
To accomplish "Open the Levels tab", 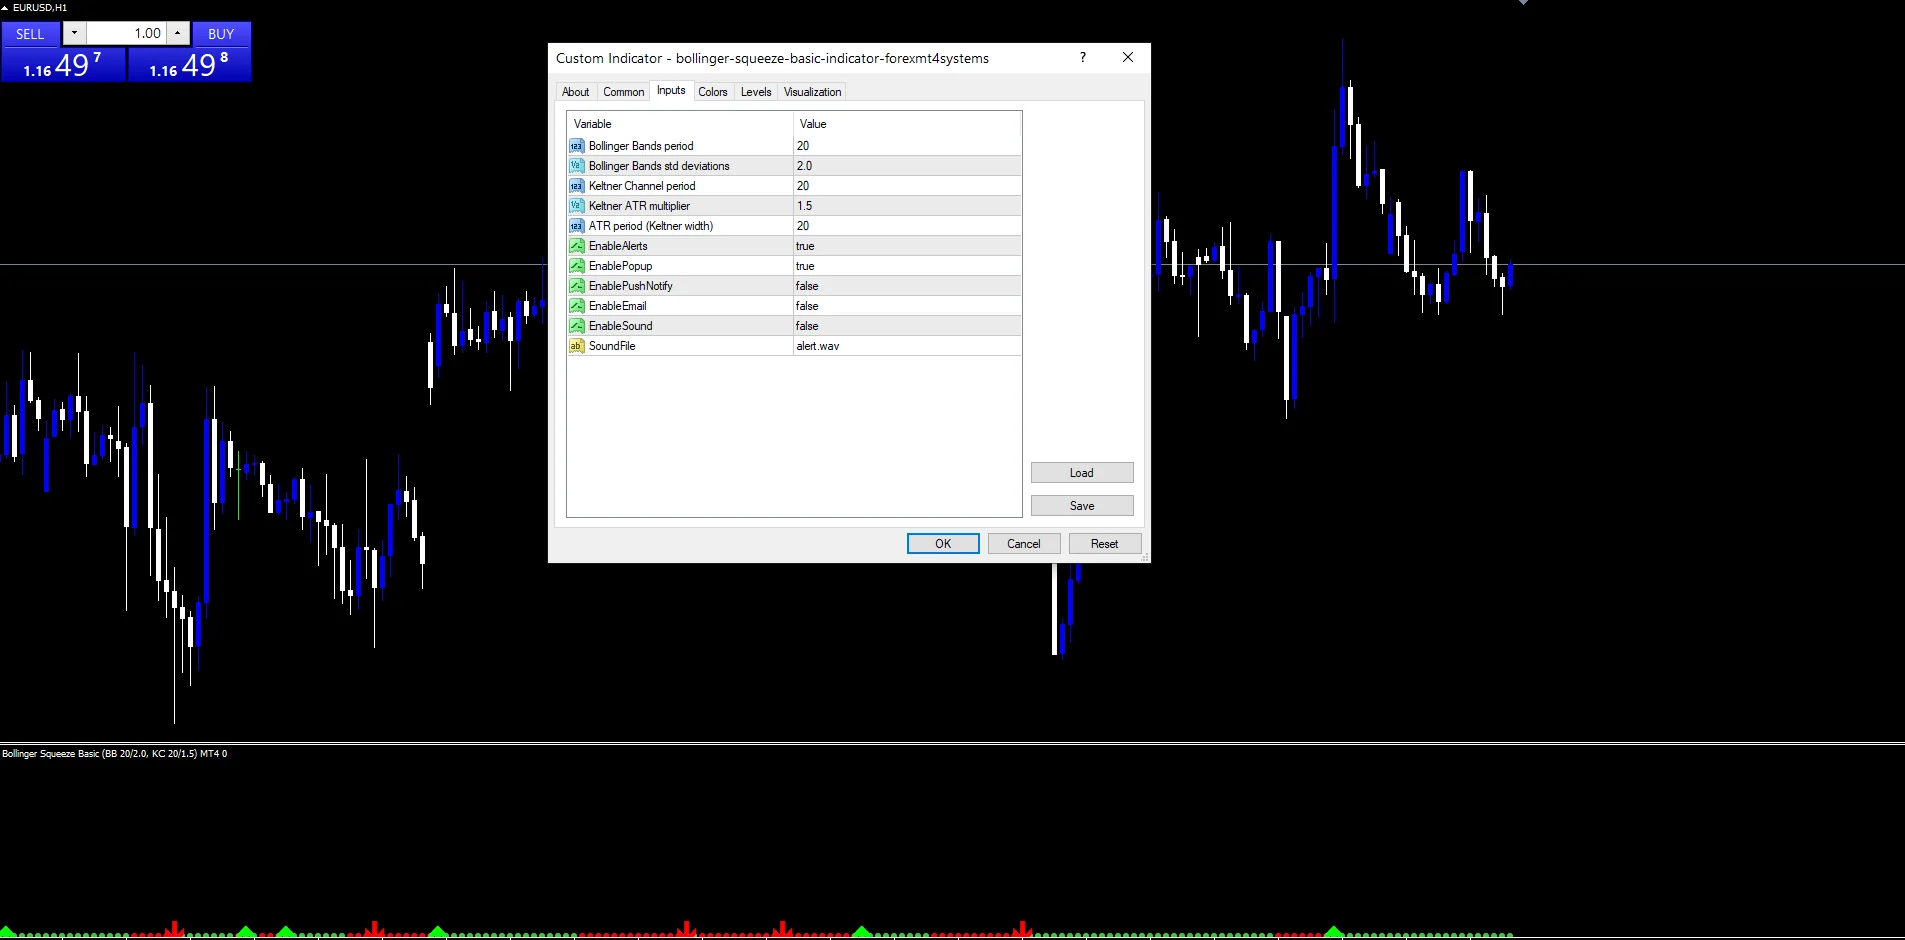I will coord(756,92).
